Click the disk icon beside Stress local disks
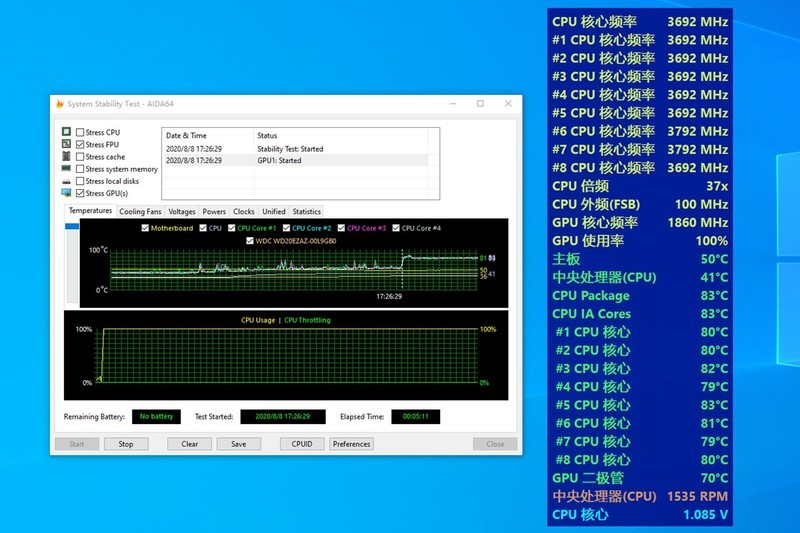 tap(66, 181)
